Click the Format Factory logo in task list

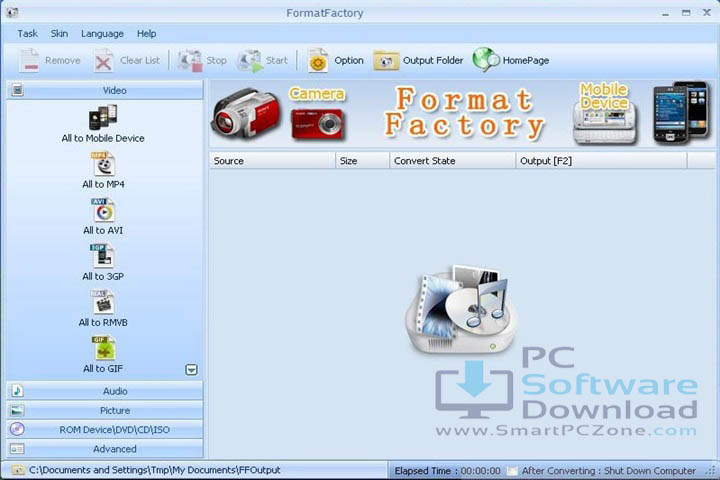pos(461,310)
